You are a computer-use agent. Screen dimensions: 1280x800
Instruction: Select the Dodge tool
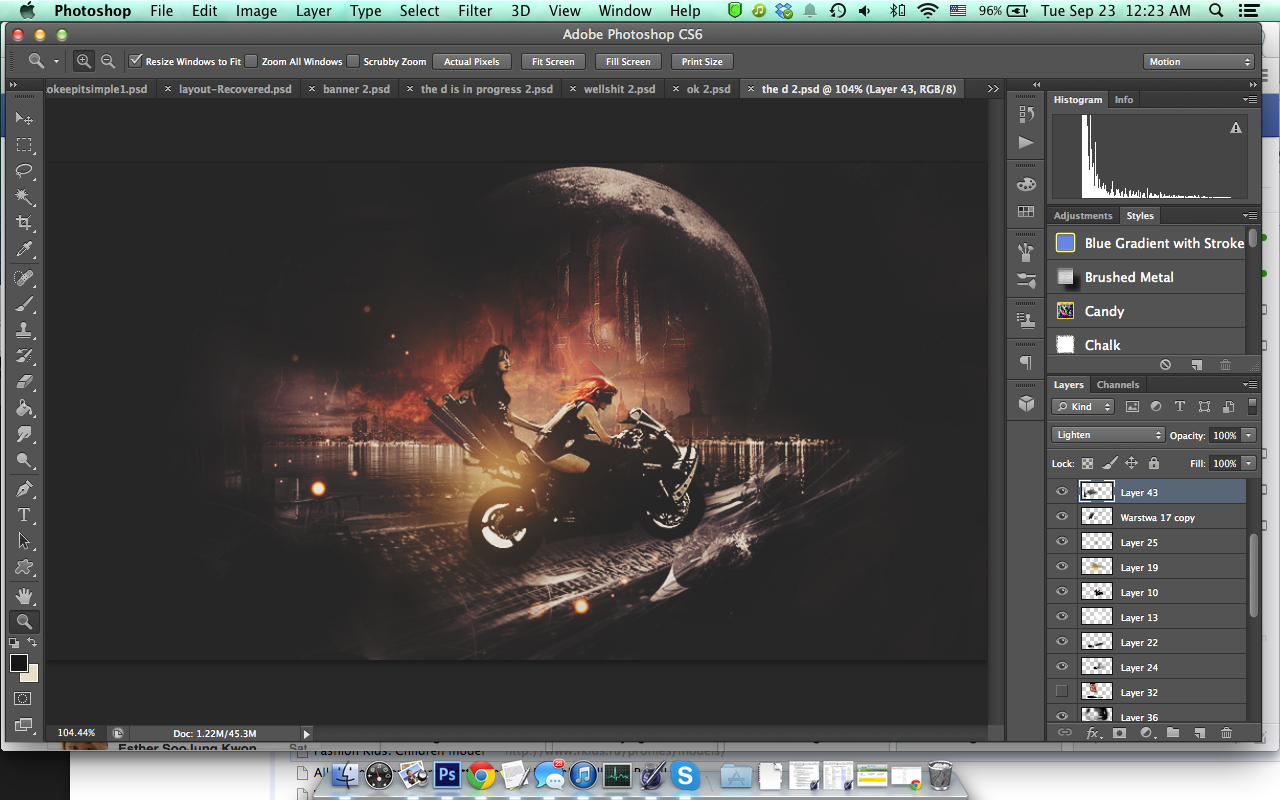coord(24,461)
